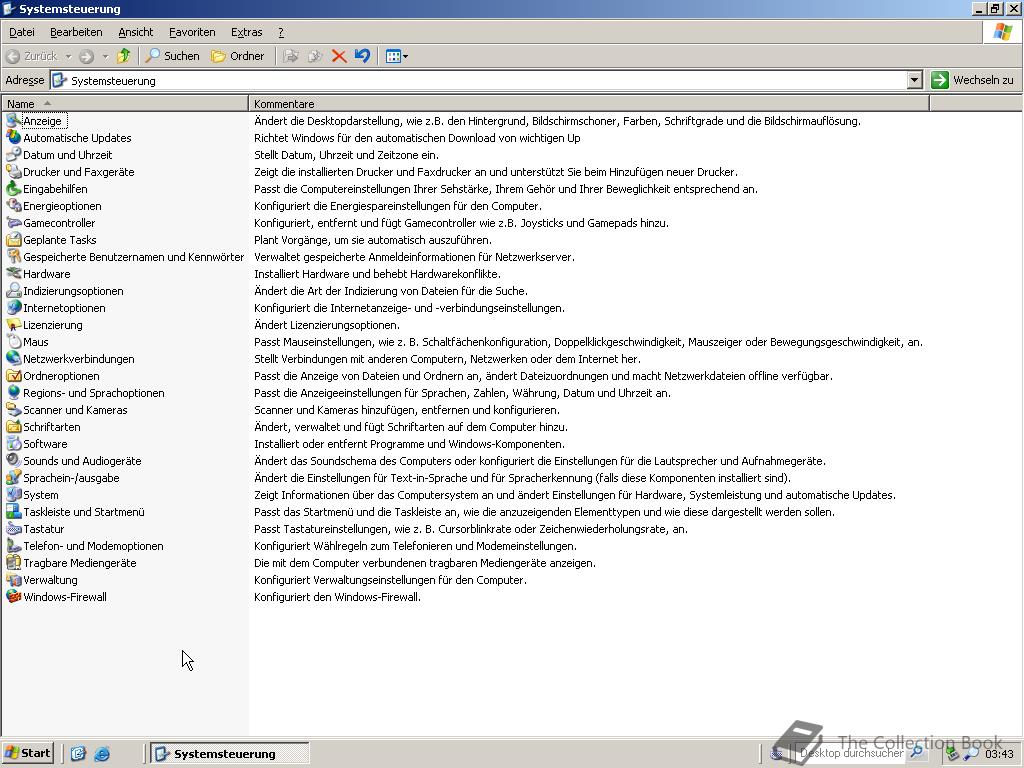Screen dimensions: 1024x768
Task: Open the Extras menu
Action: pos(246,32)
